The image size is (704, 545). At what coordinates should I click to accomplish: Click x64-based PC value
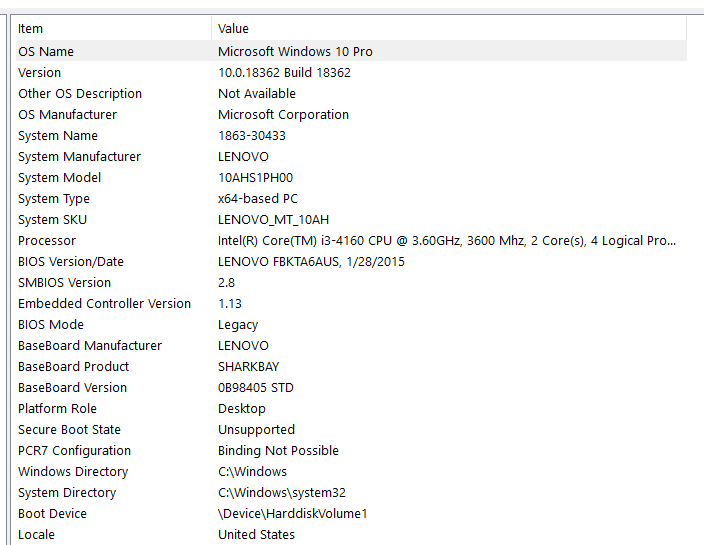(258, 198)
